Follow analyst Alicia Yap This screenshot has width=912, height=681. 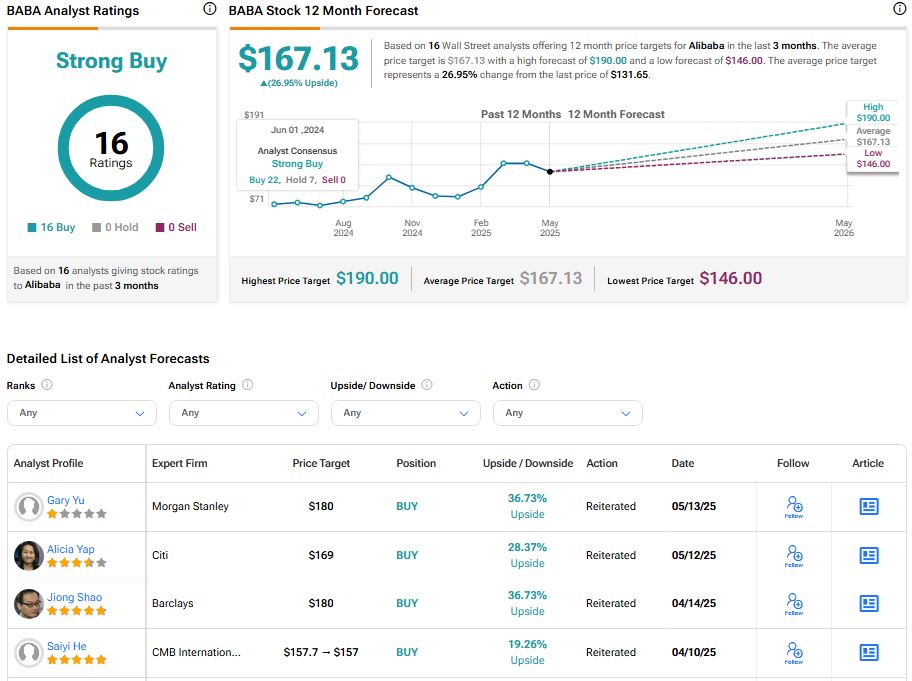[x=794, y=555]
